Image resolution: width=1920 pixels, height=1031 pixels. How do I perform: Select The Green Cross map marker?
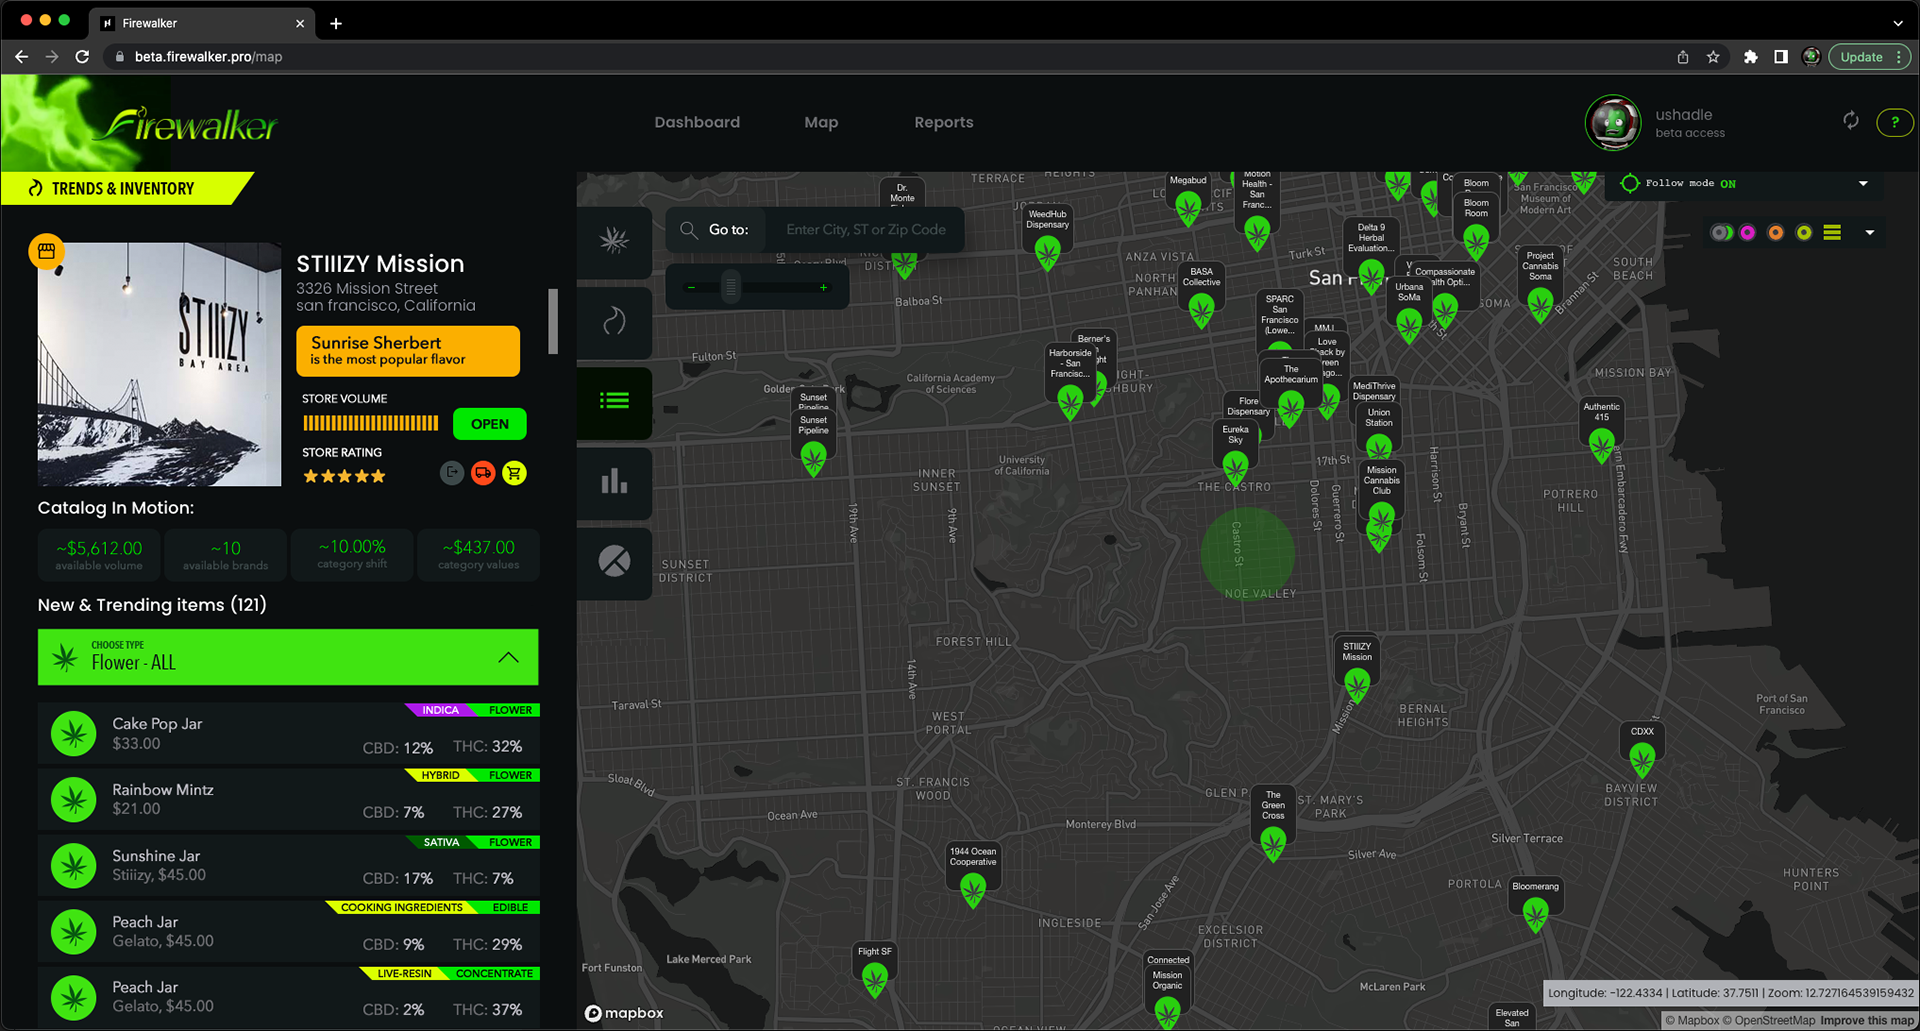pyautogui.click(x=1273, y=844)
